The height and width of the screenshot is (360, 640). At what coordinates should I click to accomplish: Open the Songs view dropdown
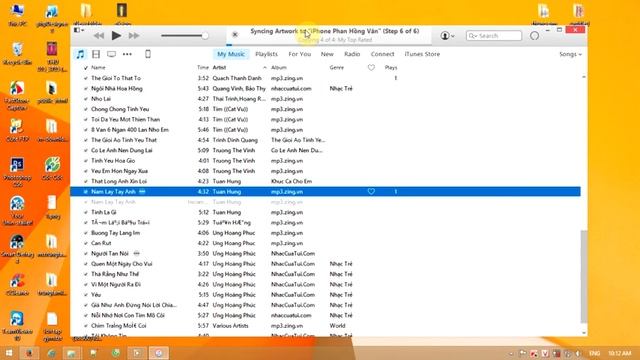click(570, 54)
